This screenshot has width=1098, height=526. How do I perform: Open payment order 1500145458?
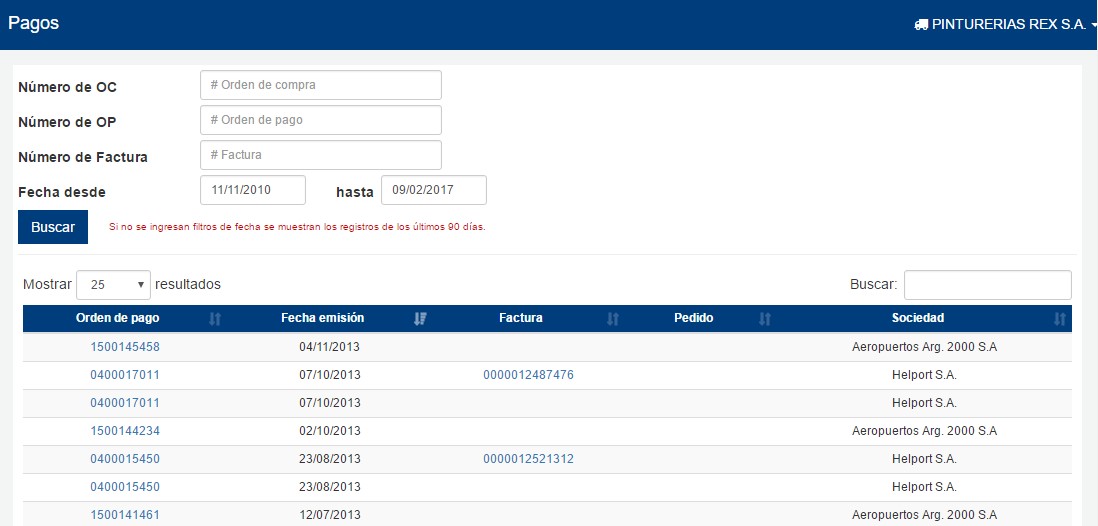[x=125, y=347]
